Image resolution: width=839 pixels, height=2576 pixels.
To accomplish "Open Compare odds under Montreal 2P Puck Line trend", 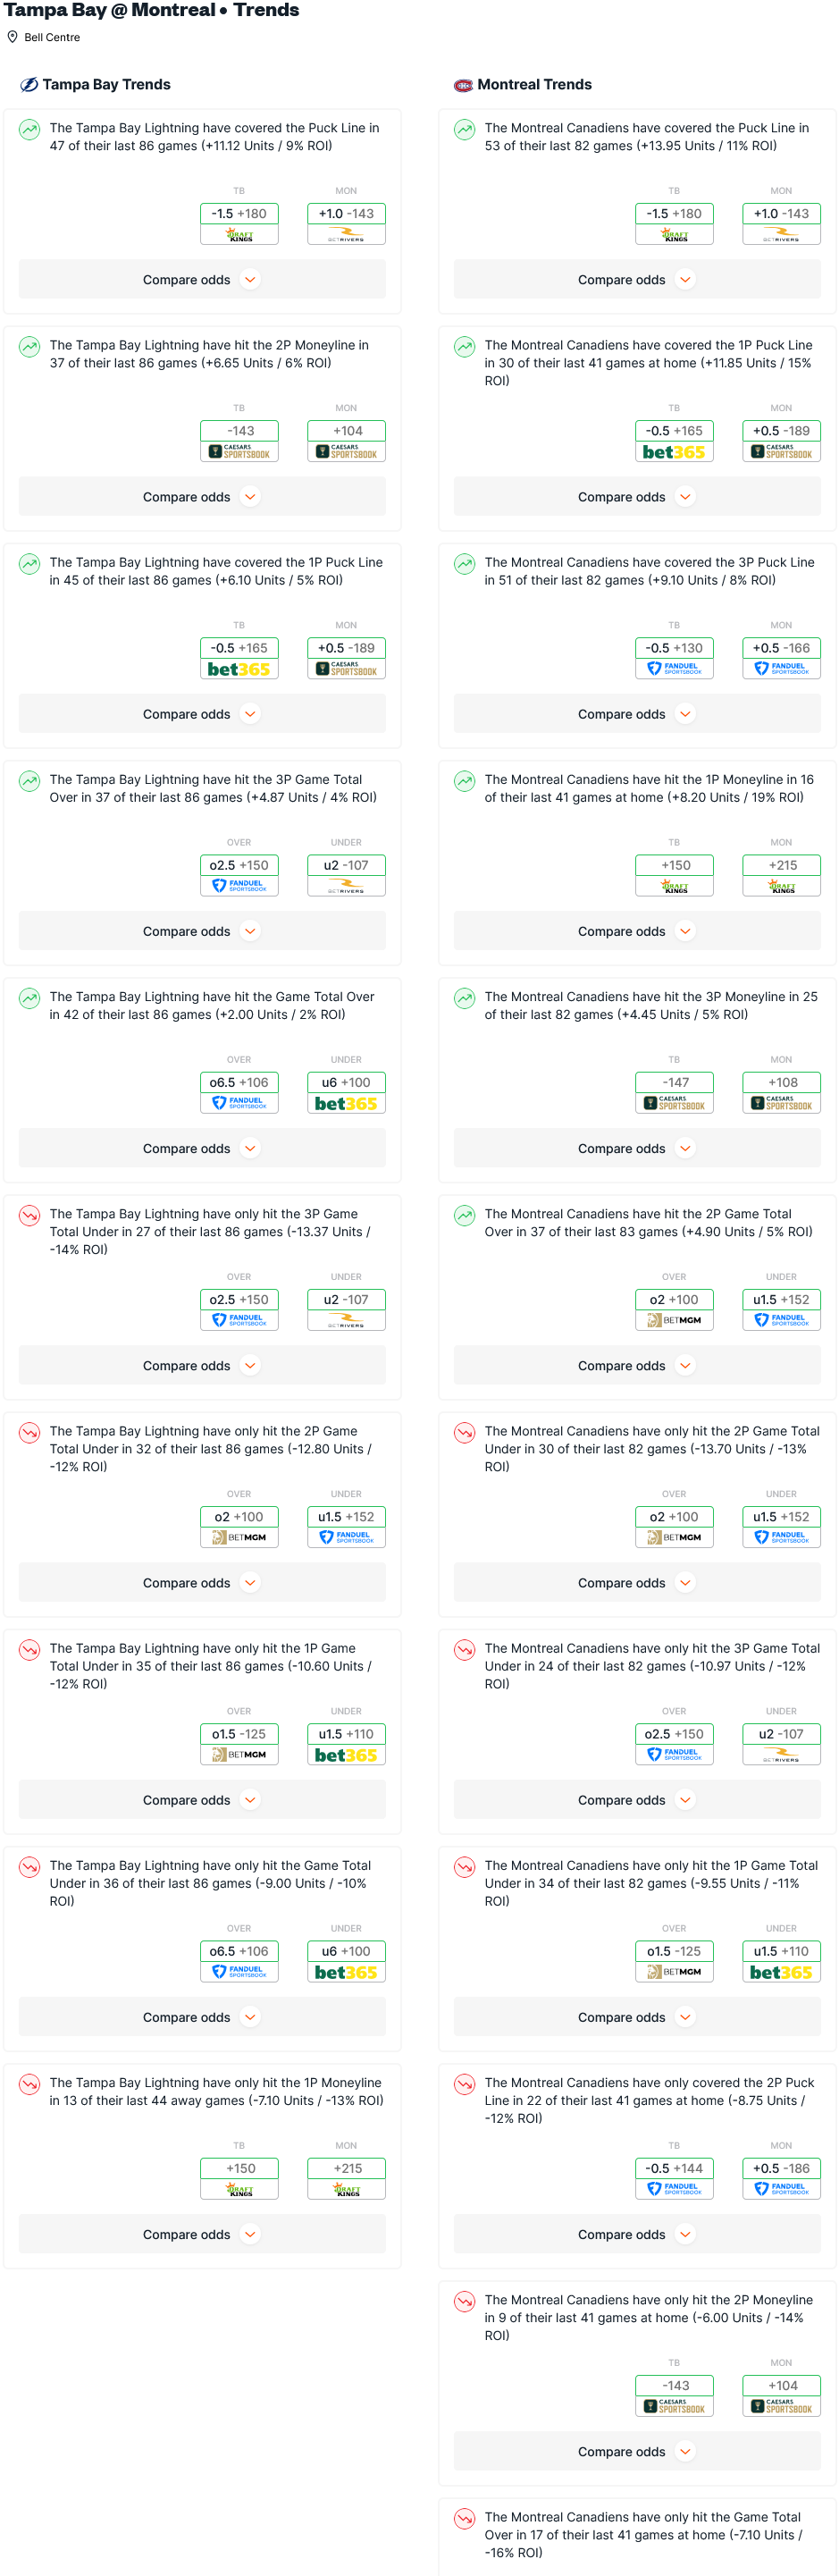I will 637,2234.
